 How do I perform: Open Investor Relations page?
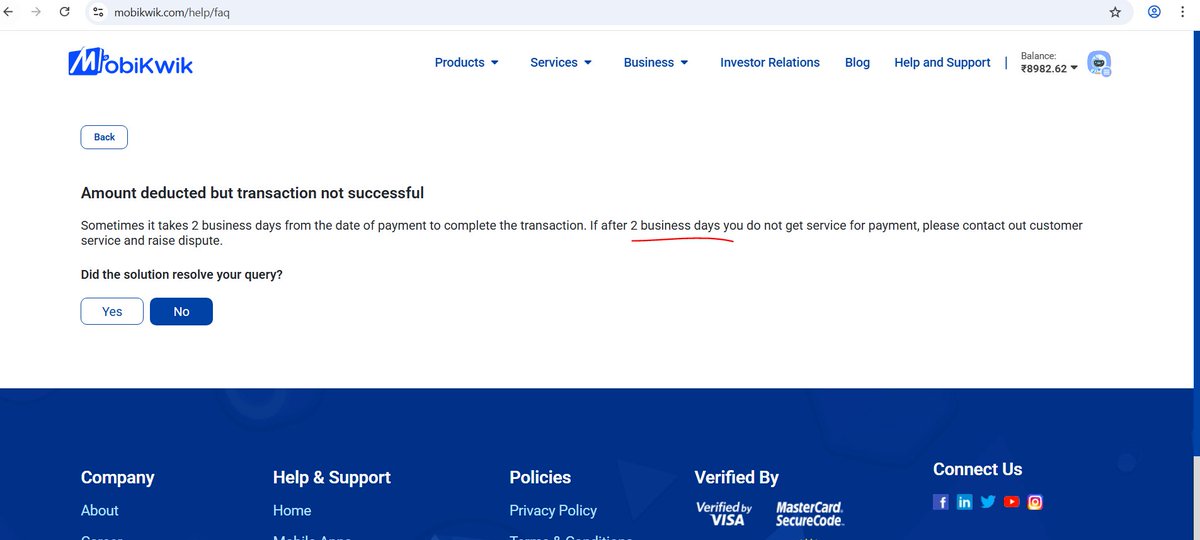coord(770,62)
